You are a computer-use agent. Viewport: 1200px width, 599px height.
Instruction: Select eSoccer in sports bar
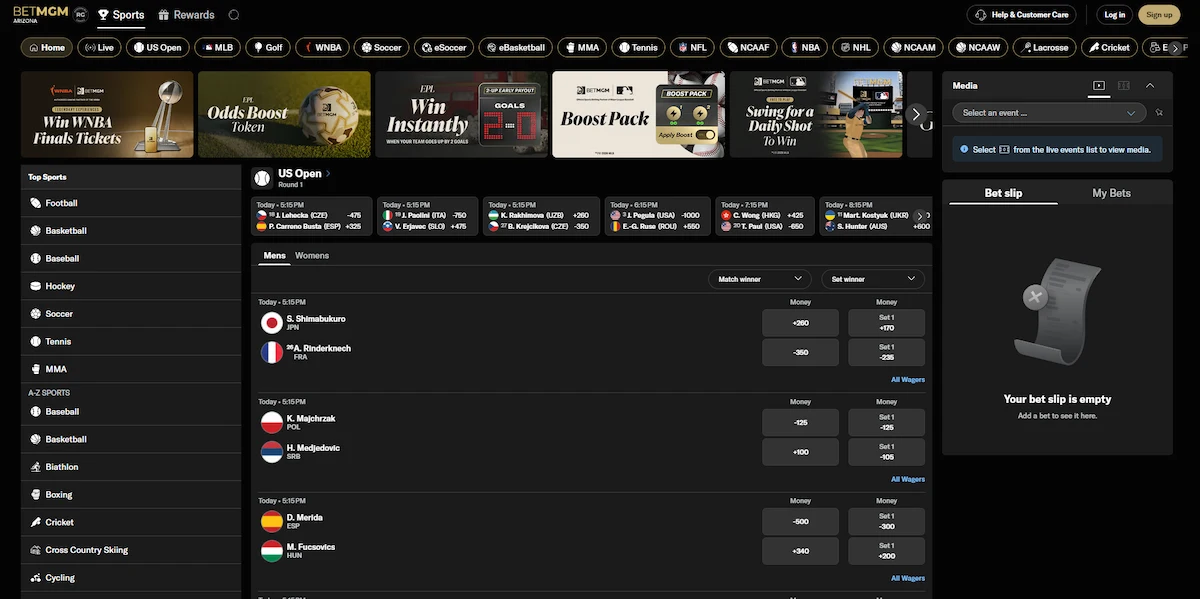click(x=443, y=47)
